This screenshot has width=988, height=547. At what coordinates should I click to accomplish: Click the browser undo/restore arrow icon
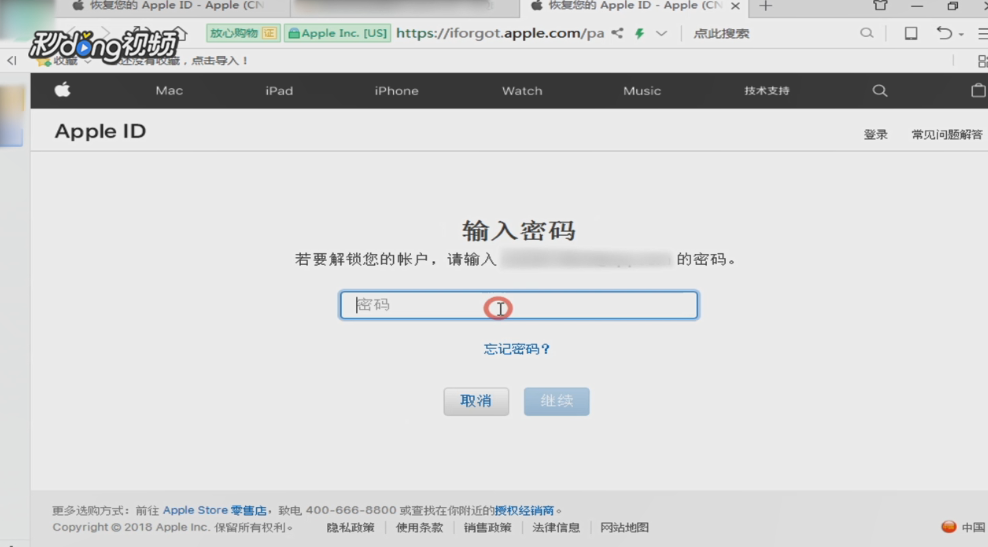(x=944, y=33)
